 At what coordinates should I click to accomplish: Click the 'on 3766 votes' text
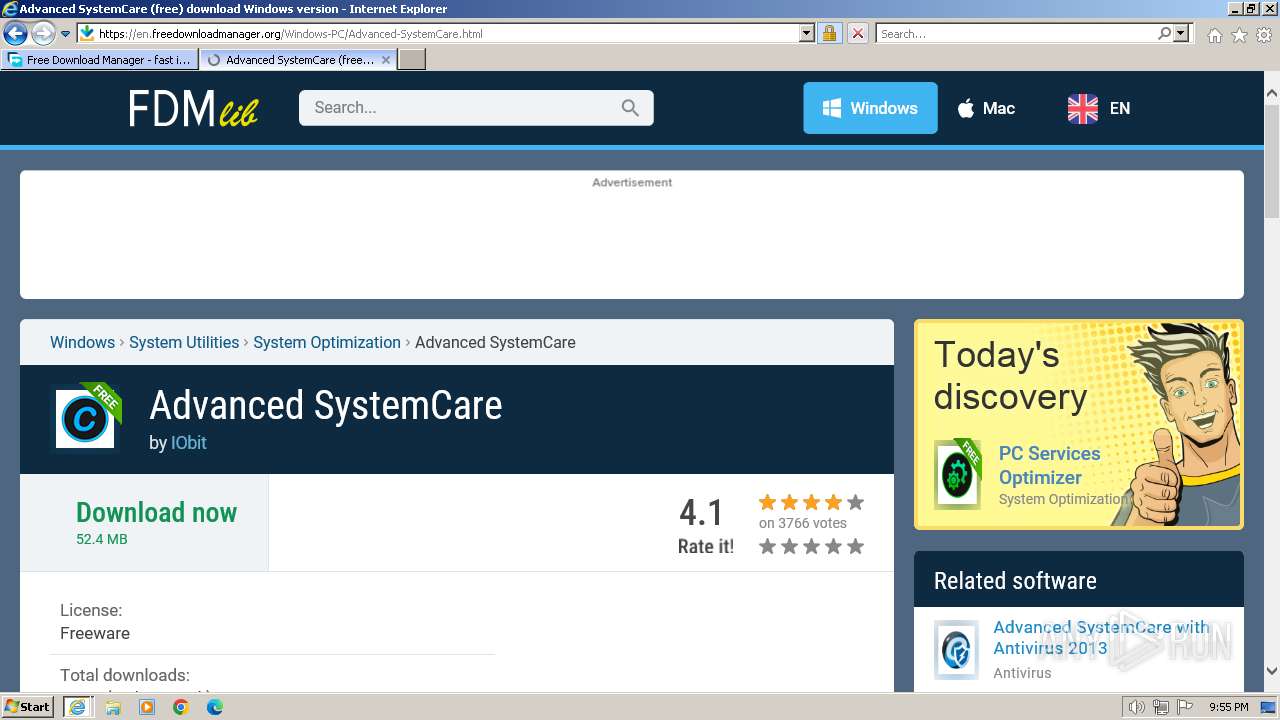coord(802,523)
